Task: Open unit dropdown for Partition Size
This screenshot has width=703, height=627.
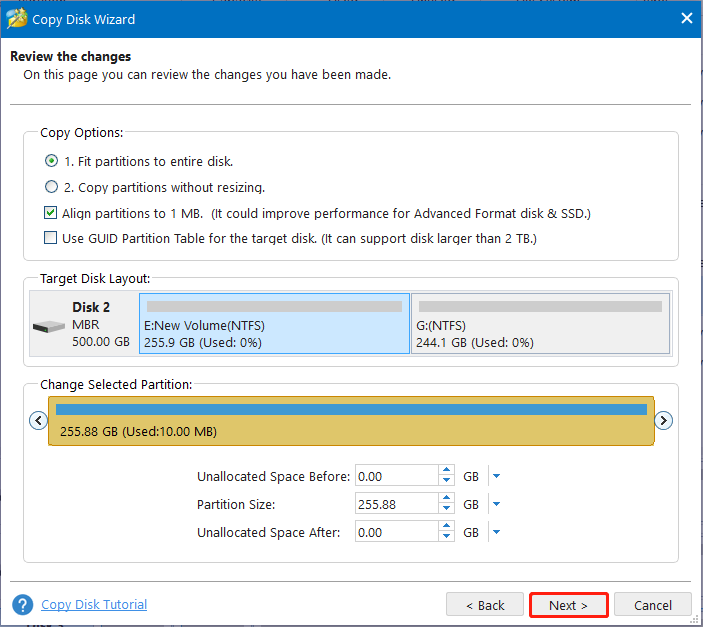Action: pyautogui.click(x=496, y=504)
